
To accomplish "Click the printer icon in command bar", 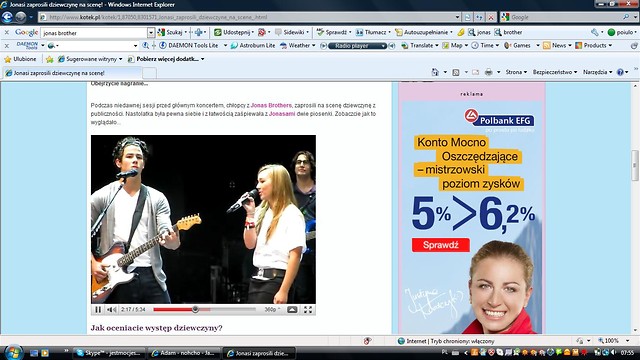I will [x=489, y=72].
